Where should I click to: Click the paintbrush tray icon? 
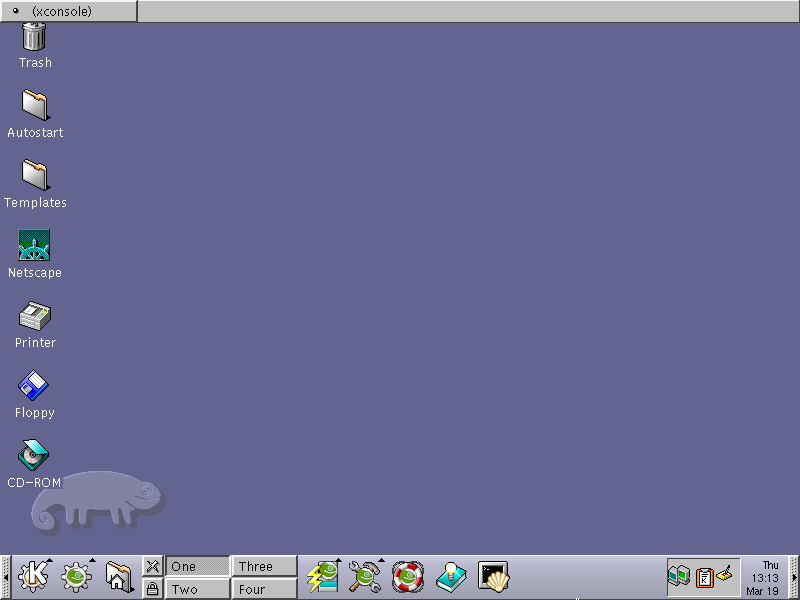[x=725, y=573]
